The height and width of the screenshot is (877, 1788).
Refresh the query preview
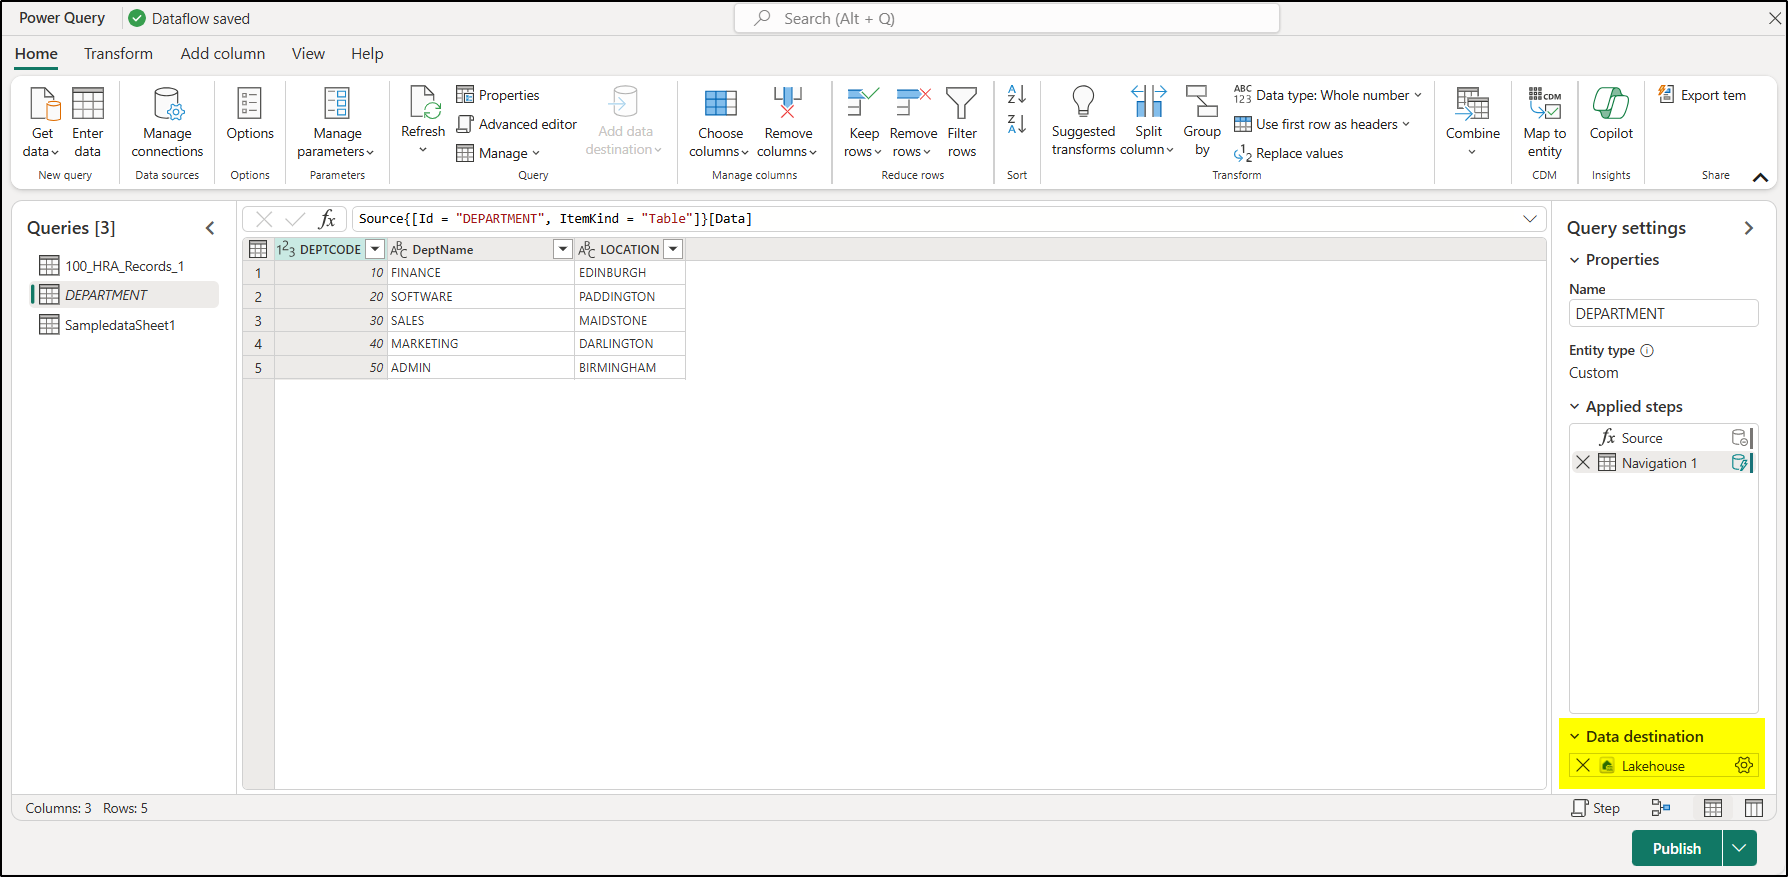[423, 120]
